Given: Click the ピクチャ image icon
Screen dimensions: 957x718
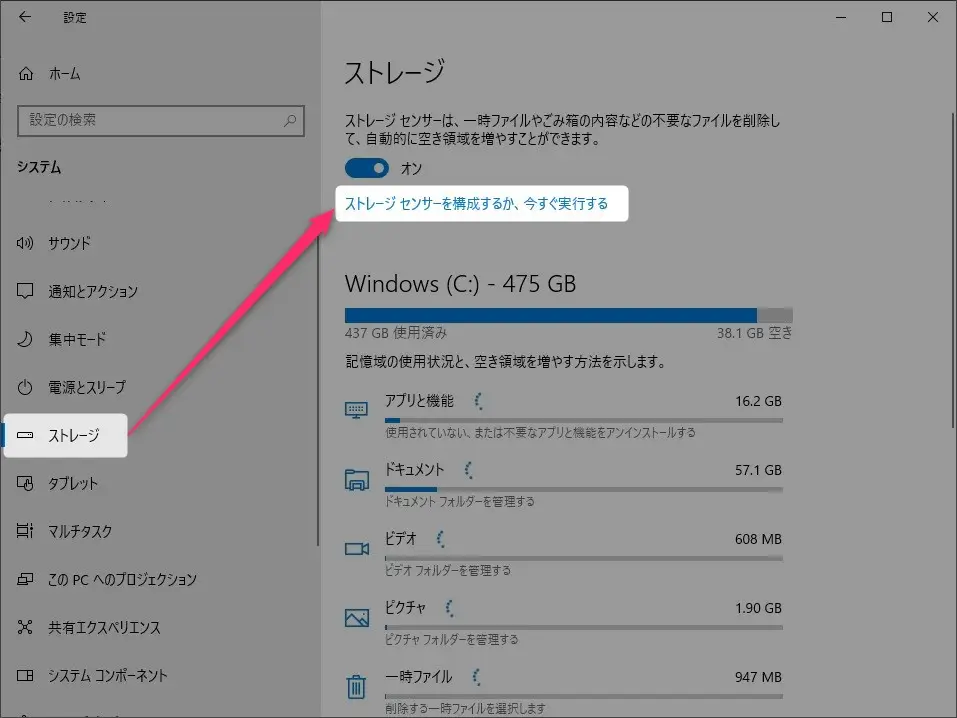Looking at the screenshot, I should [x=357, y=618].
